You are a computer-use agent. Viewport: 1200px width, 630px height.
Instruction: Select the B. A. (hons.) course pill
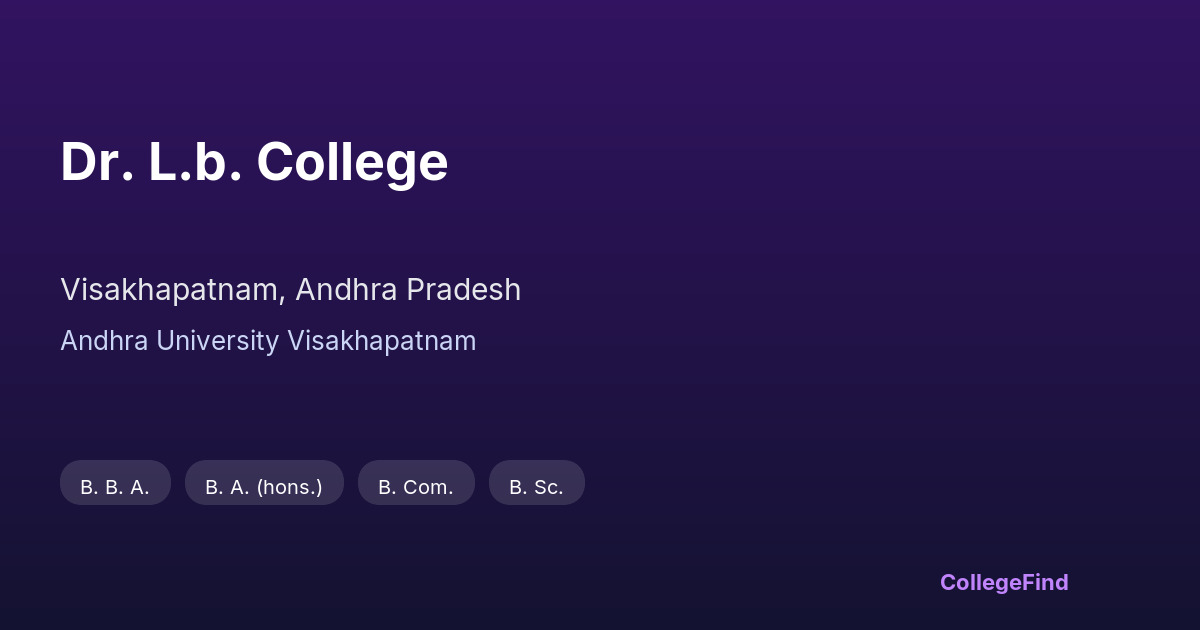(264, 483)
